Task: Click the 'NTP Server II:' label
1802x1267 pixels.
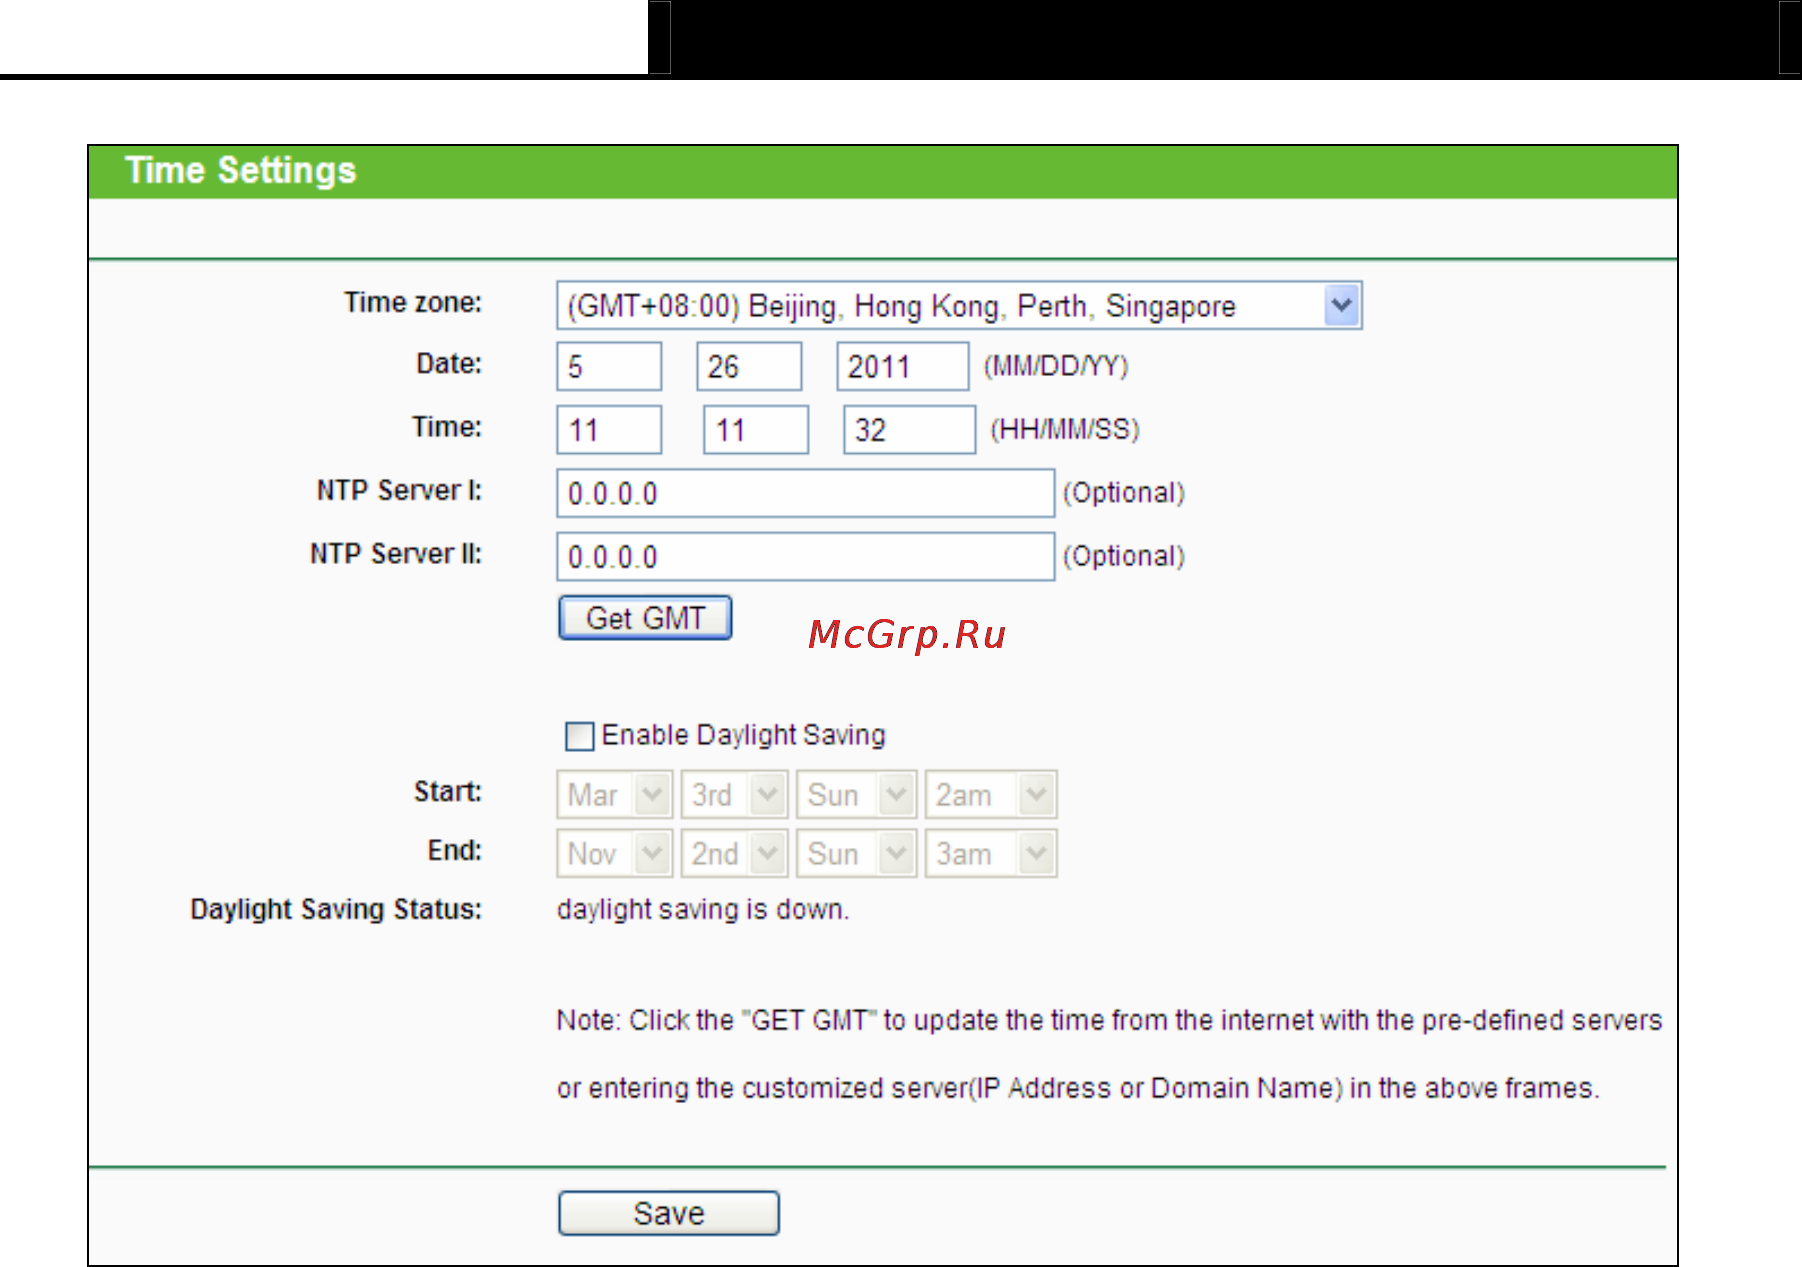Action: point(395,553)
